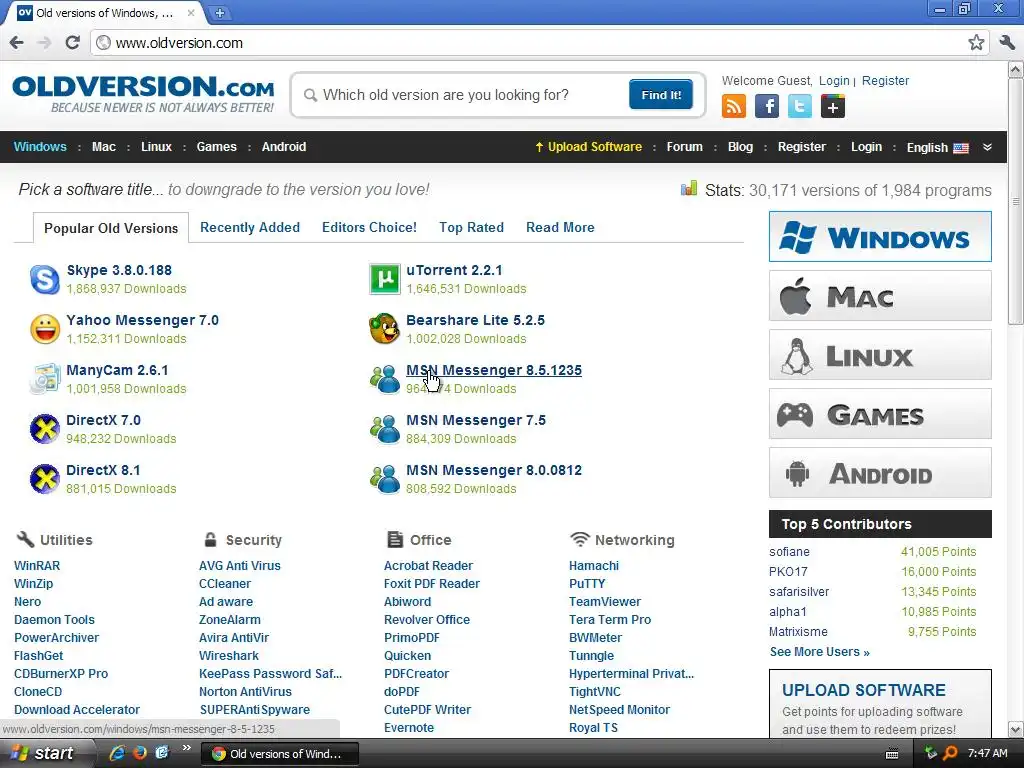1024x768 pixels.
Task: Open the Facebook icon link
Action: [x=767, y=106]
